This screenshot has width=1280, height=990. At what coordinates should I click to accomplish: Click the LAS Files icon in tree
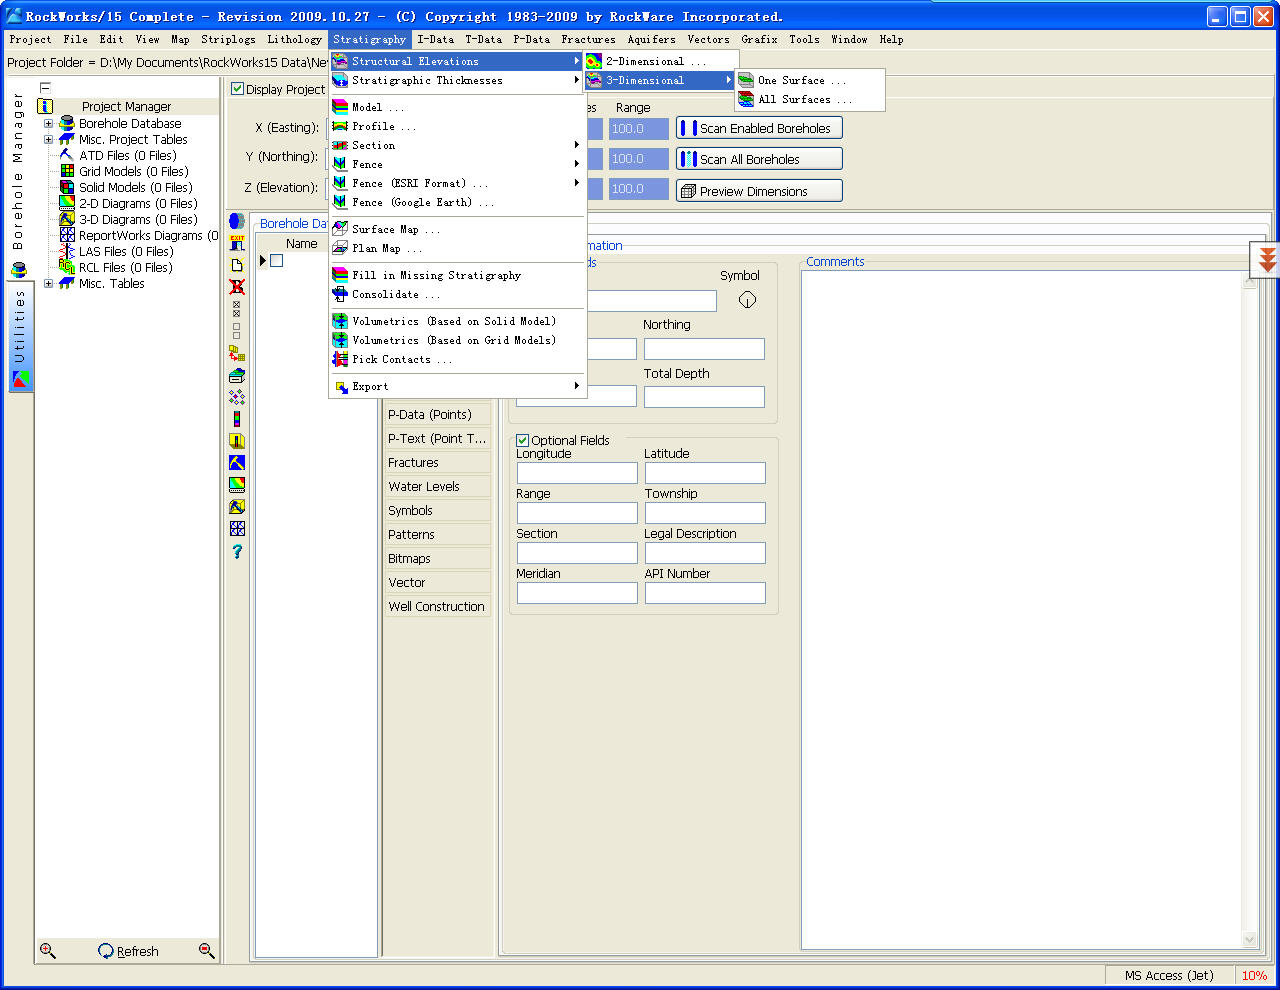(67, 251)
